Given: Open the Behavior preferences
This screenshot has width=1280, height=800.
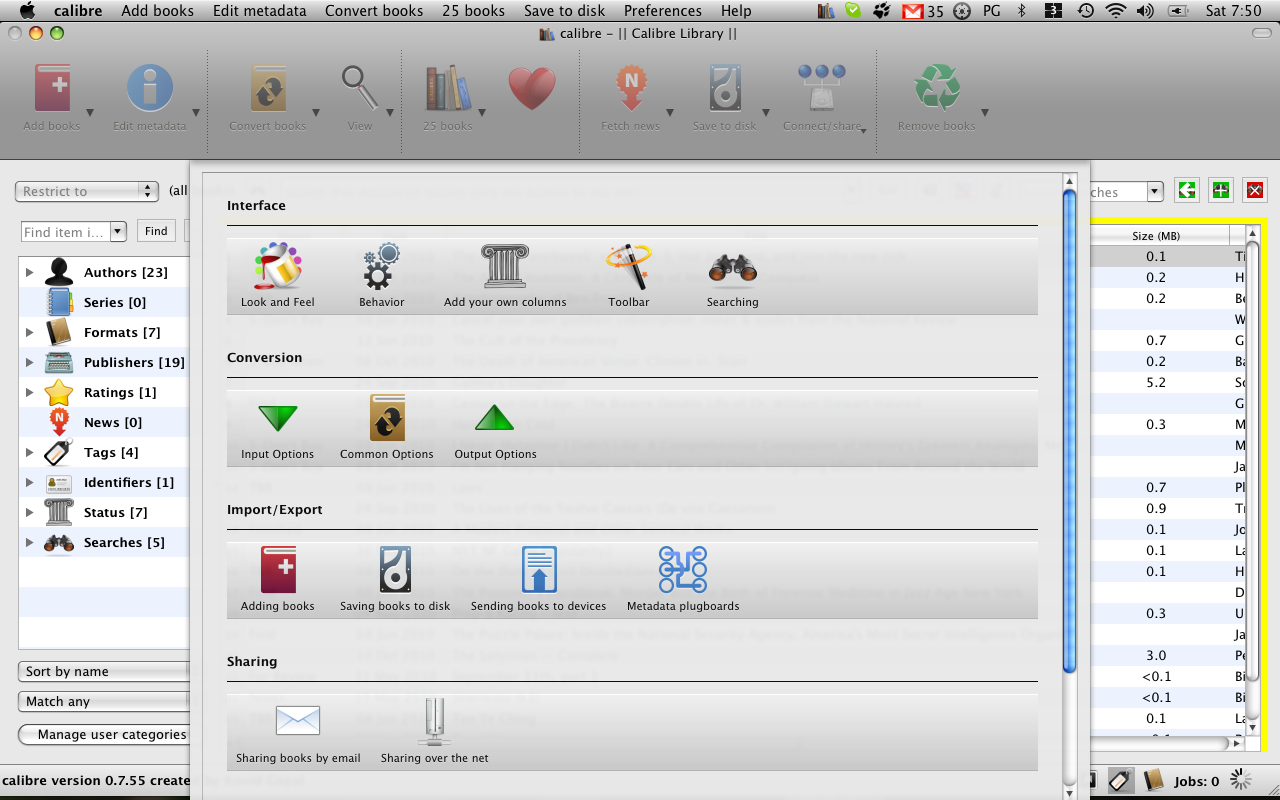Looking at the screenshot, I should [382, 275].
